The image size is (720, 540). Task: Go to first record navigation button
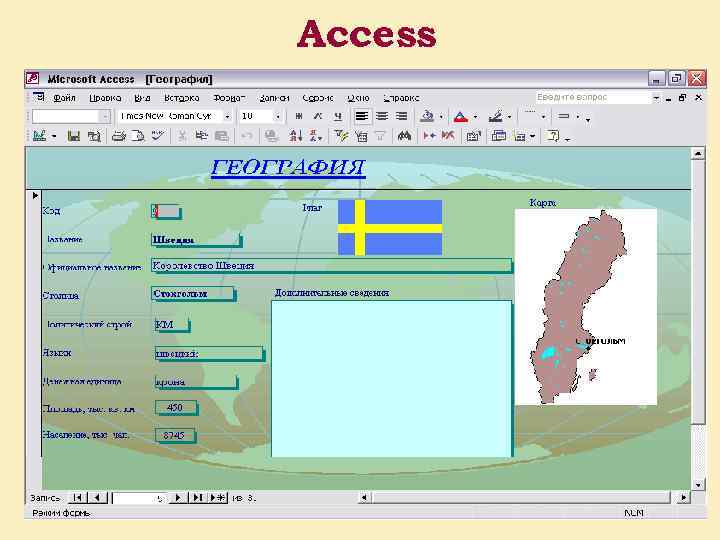pos(78,497)
